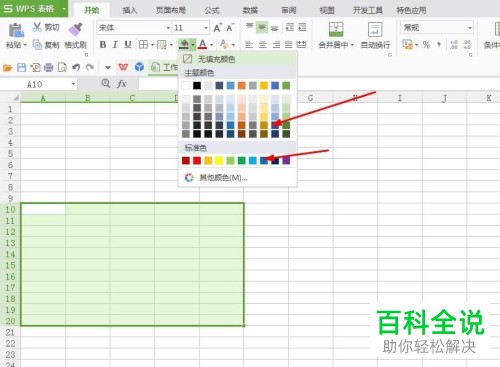Select row 5 header
The width and height of the screenshot is (500, 367).
[x=10, y=154]
